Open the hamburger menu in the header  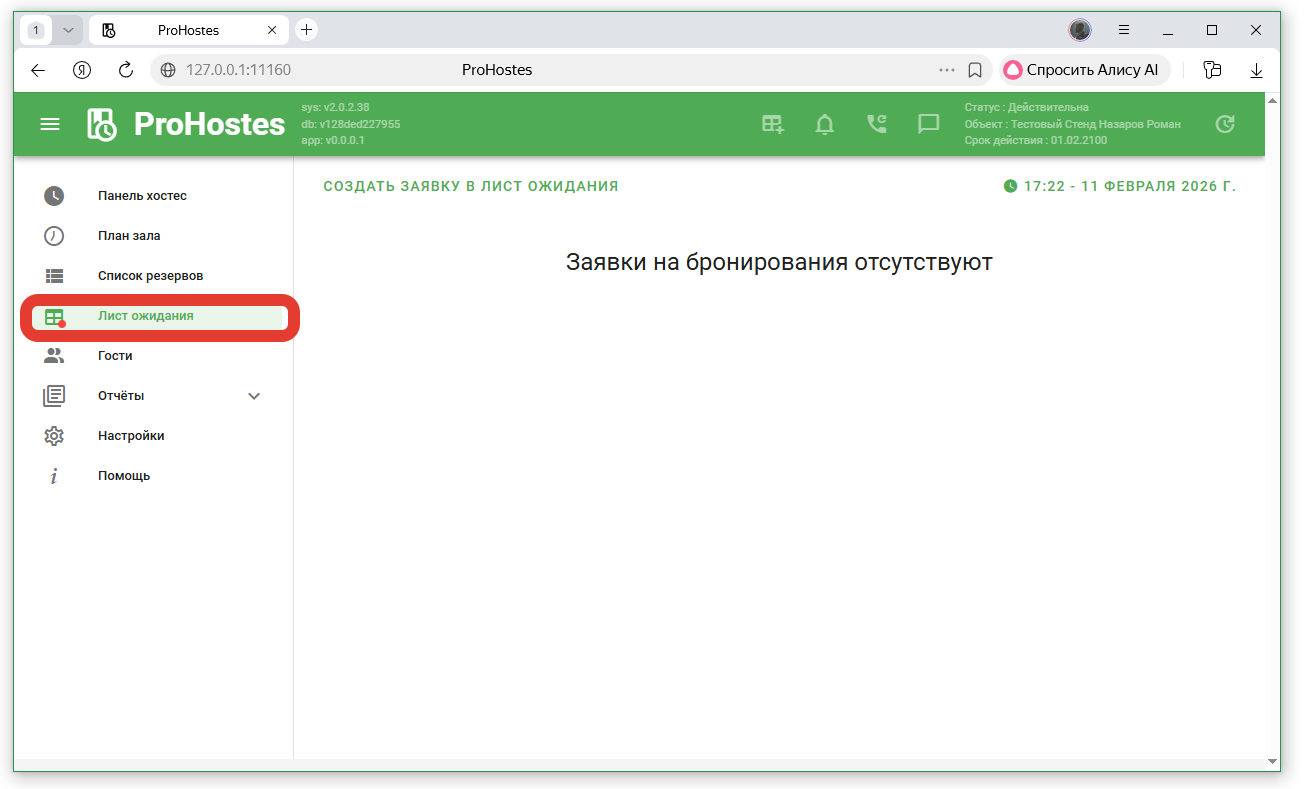point(49,124)
